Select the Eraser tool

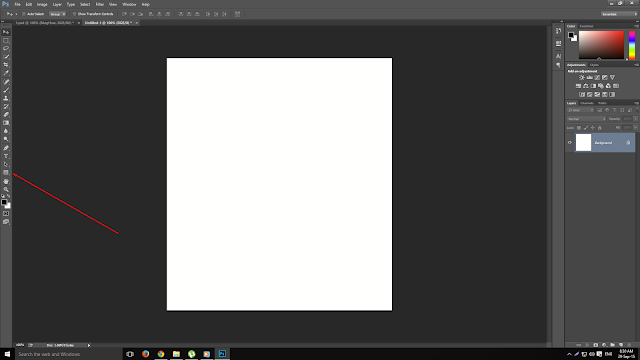point(6,115)
